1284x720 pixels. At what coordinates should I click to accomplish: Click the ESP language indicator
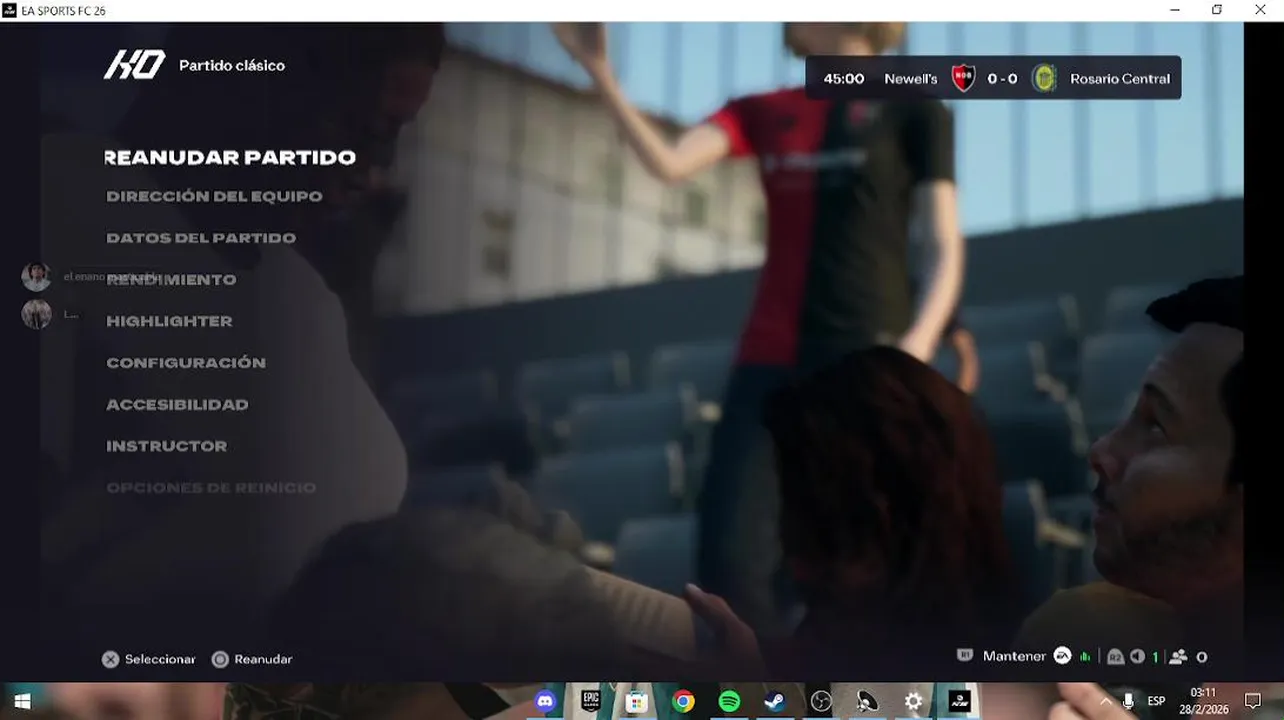click(x=1156, y=702)
